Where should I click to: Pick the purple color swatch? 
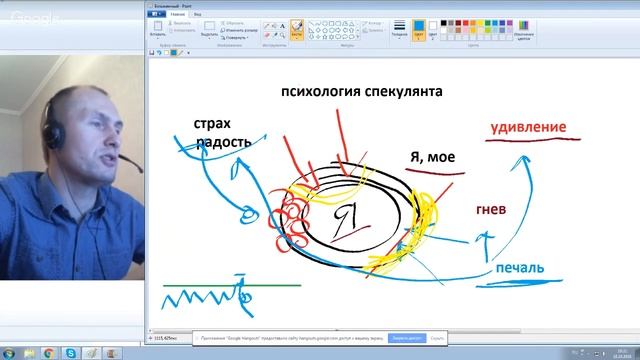tap(509, 23)
